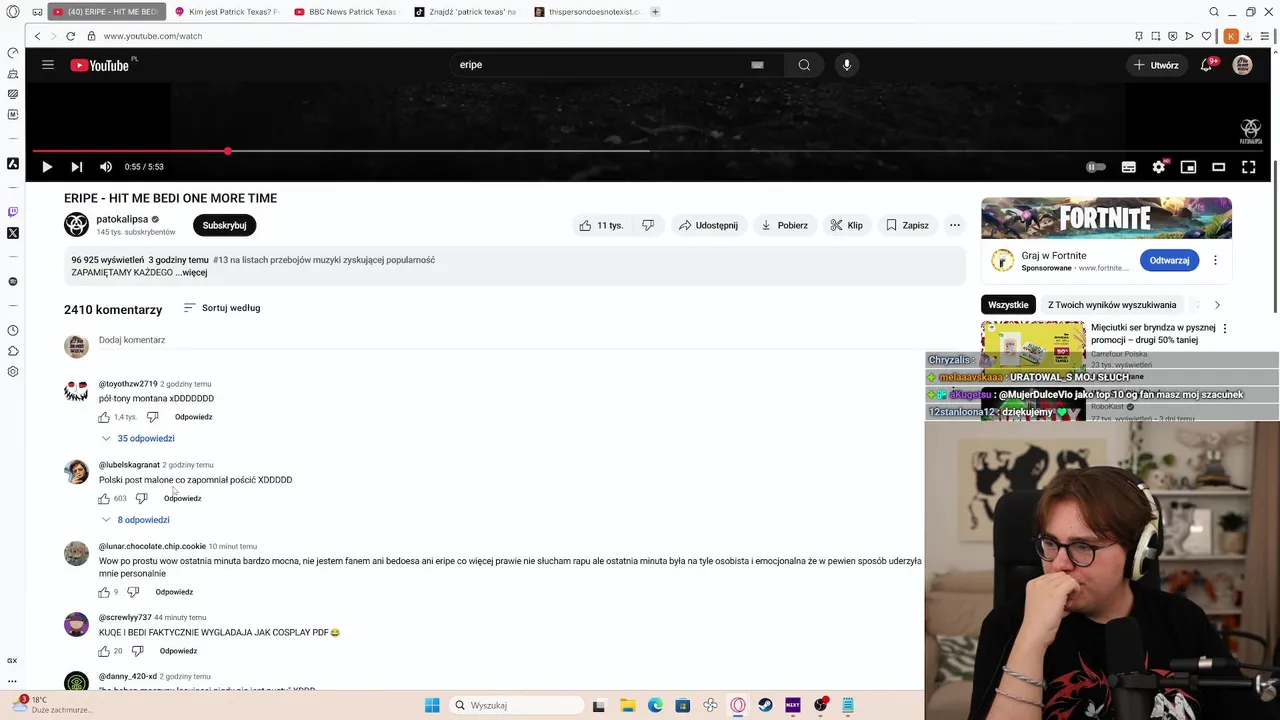
Task: Expand the 35 odpowiedzi replies
Action: (x=138, y=438)
